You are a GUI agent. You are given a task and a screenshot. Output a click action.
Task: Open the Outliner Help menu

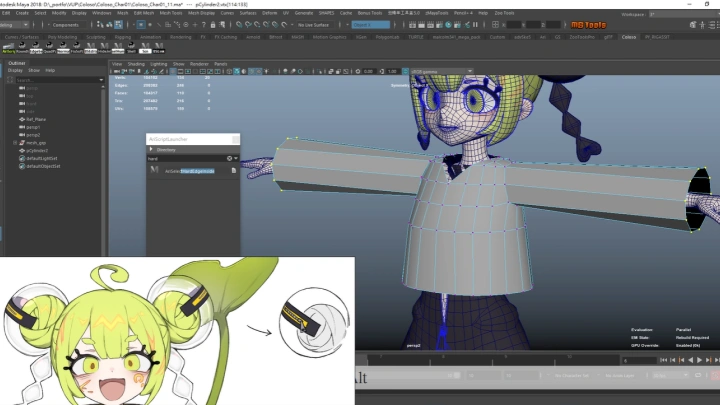click(x=50, y=70)
